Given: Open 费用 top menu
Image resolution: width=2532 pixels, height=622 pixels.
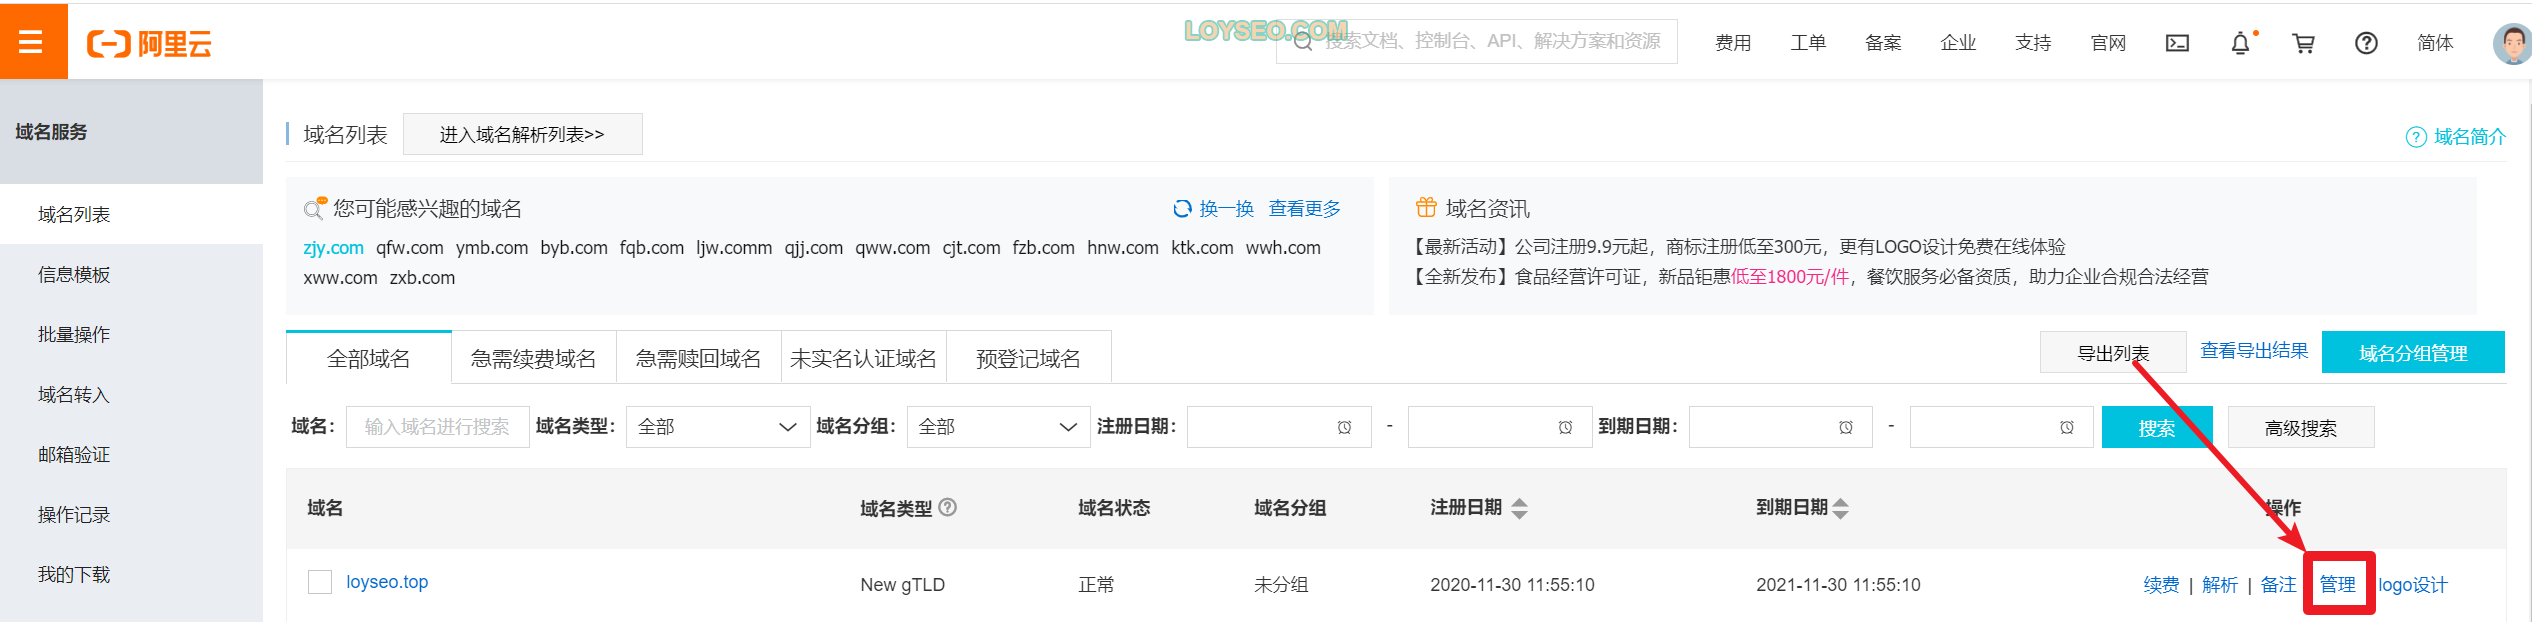Looking at the screenshot, I should (x=1733, y=43).
